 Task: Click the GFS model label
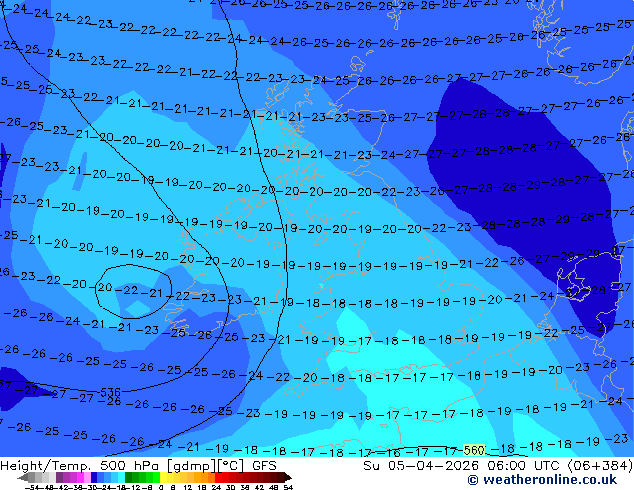point(264,466)
